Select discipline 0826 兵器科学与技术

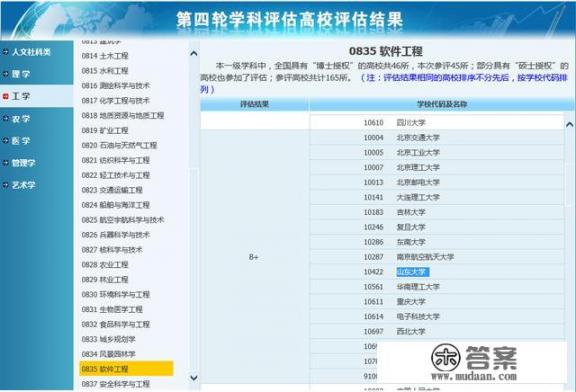click(116, 235)
